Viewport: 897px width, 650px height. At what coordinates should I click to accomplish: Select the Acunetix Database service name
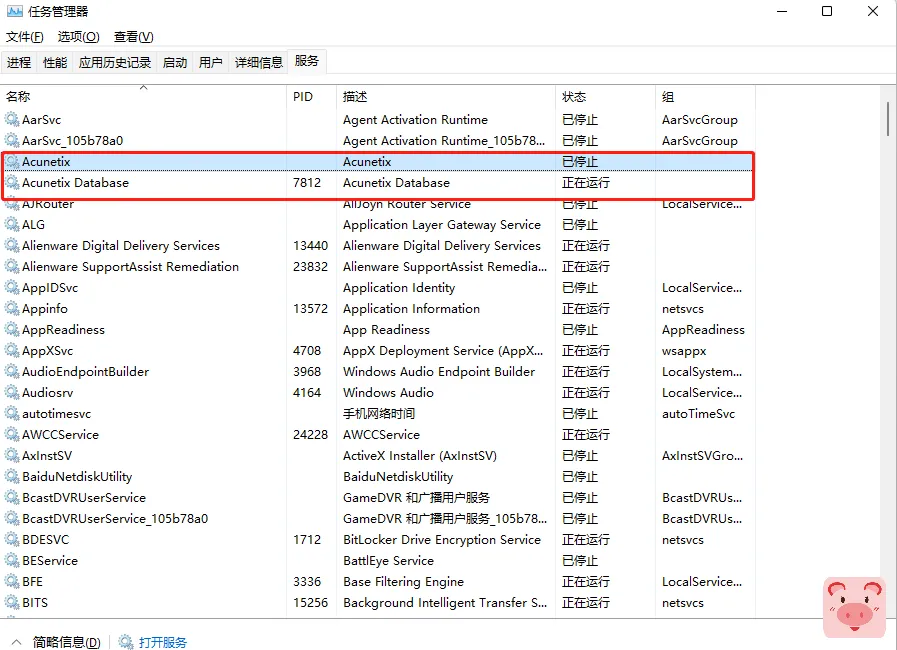pyautogui.click(x=76, y=183)
